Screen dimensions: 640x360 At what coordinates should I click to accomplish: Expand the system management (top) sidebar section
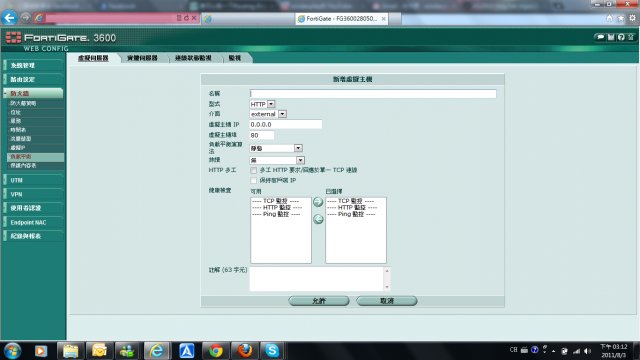pos(33,65)
